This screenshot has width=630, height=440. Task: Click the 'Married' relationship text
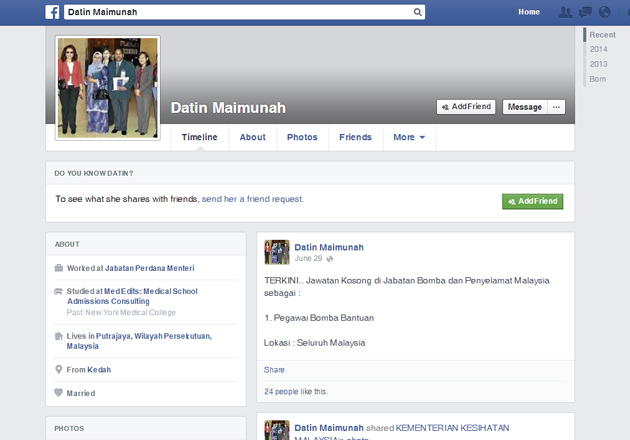click(81, 393)
